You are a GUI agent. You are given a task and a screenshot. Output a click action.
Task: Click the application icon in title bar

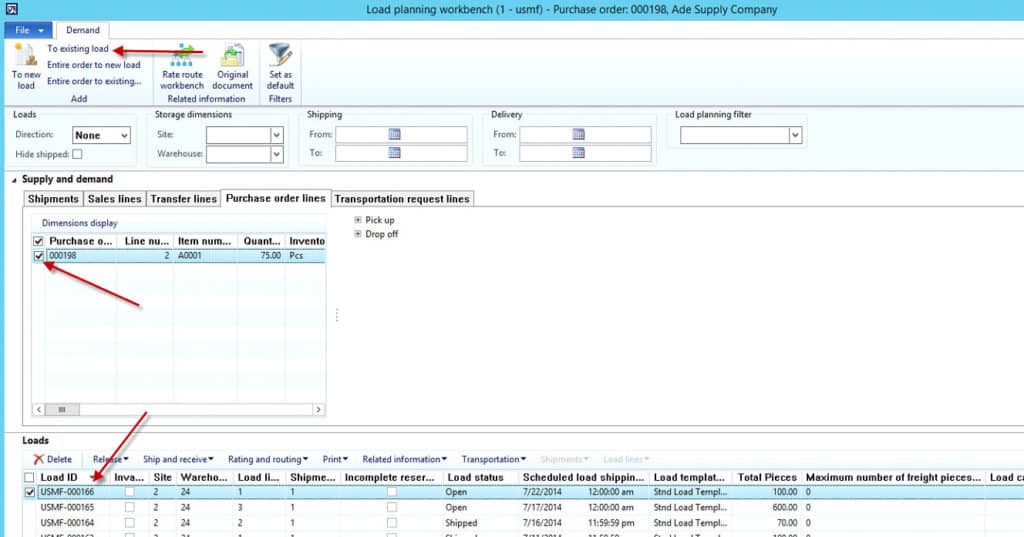tap(11, 9)
